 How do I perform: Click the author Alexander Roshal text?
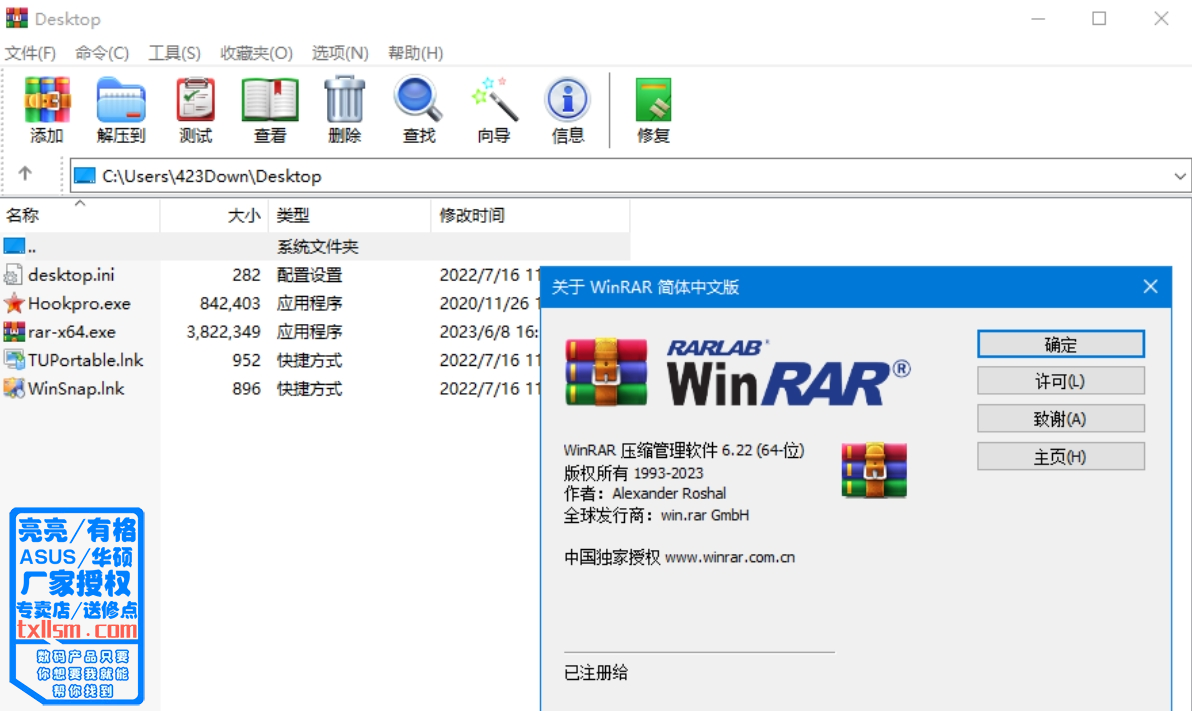pos(669,494)
